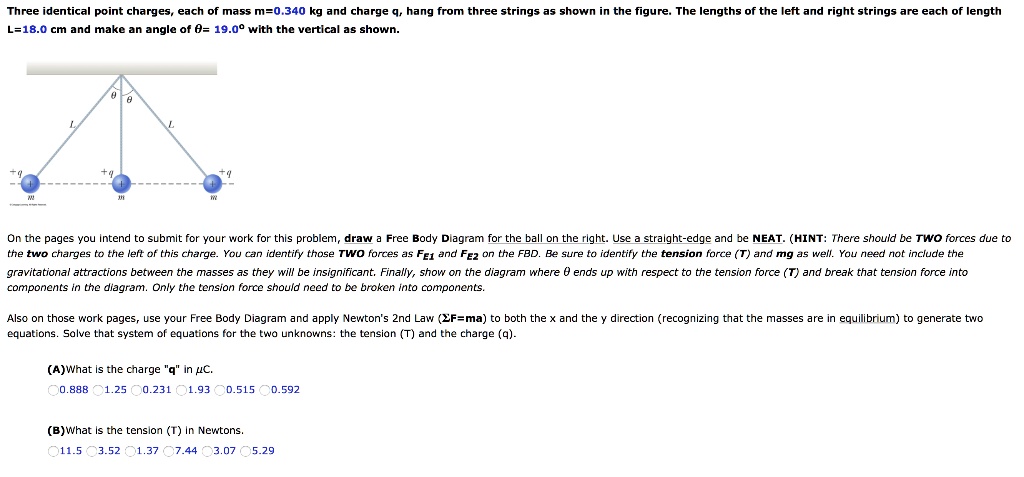Click the gray ceiling bar in the diagram
The image size is (1024, 477).
click(122, 68)
